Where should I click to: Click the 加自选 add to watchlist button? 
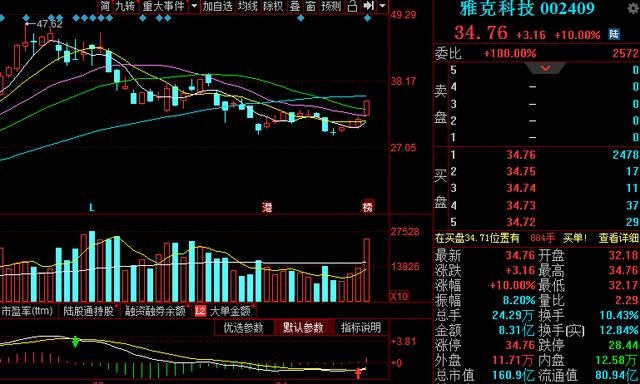pyautogui.click(x=218, y=6)
